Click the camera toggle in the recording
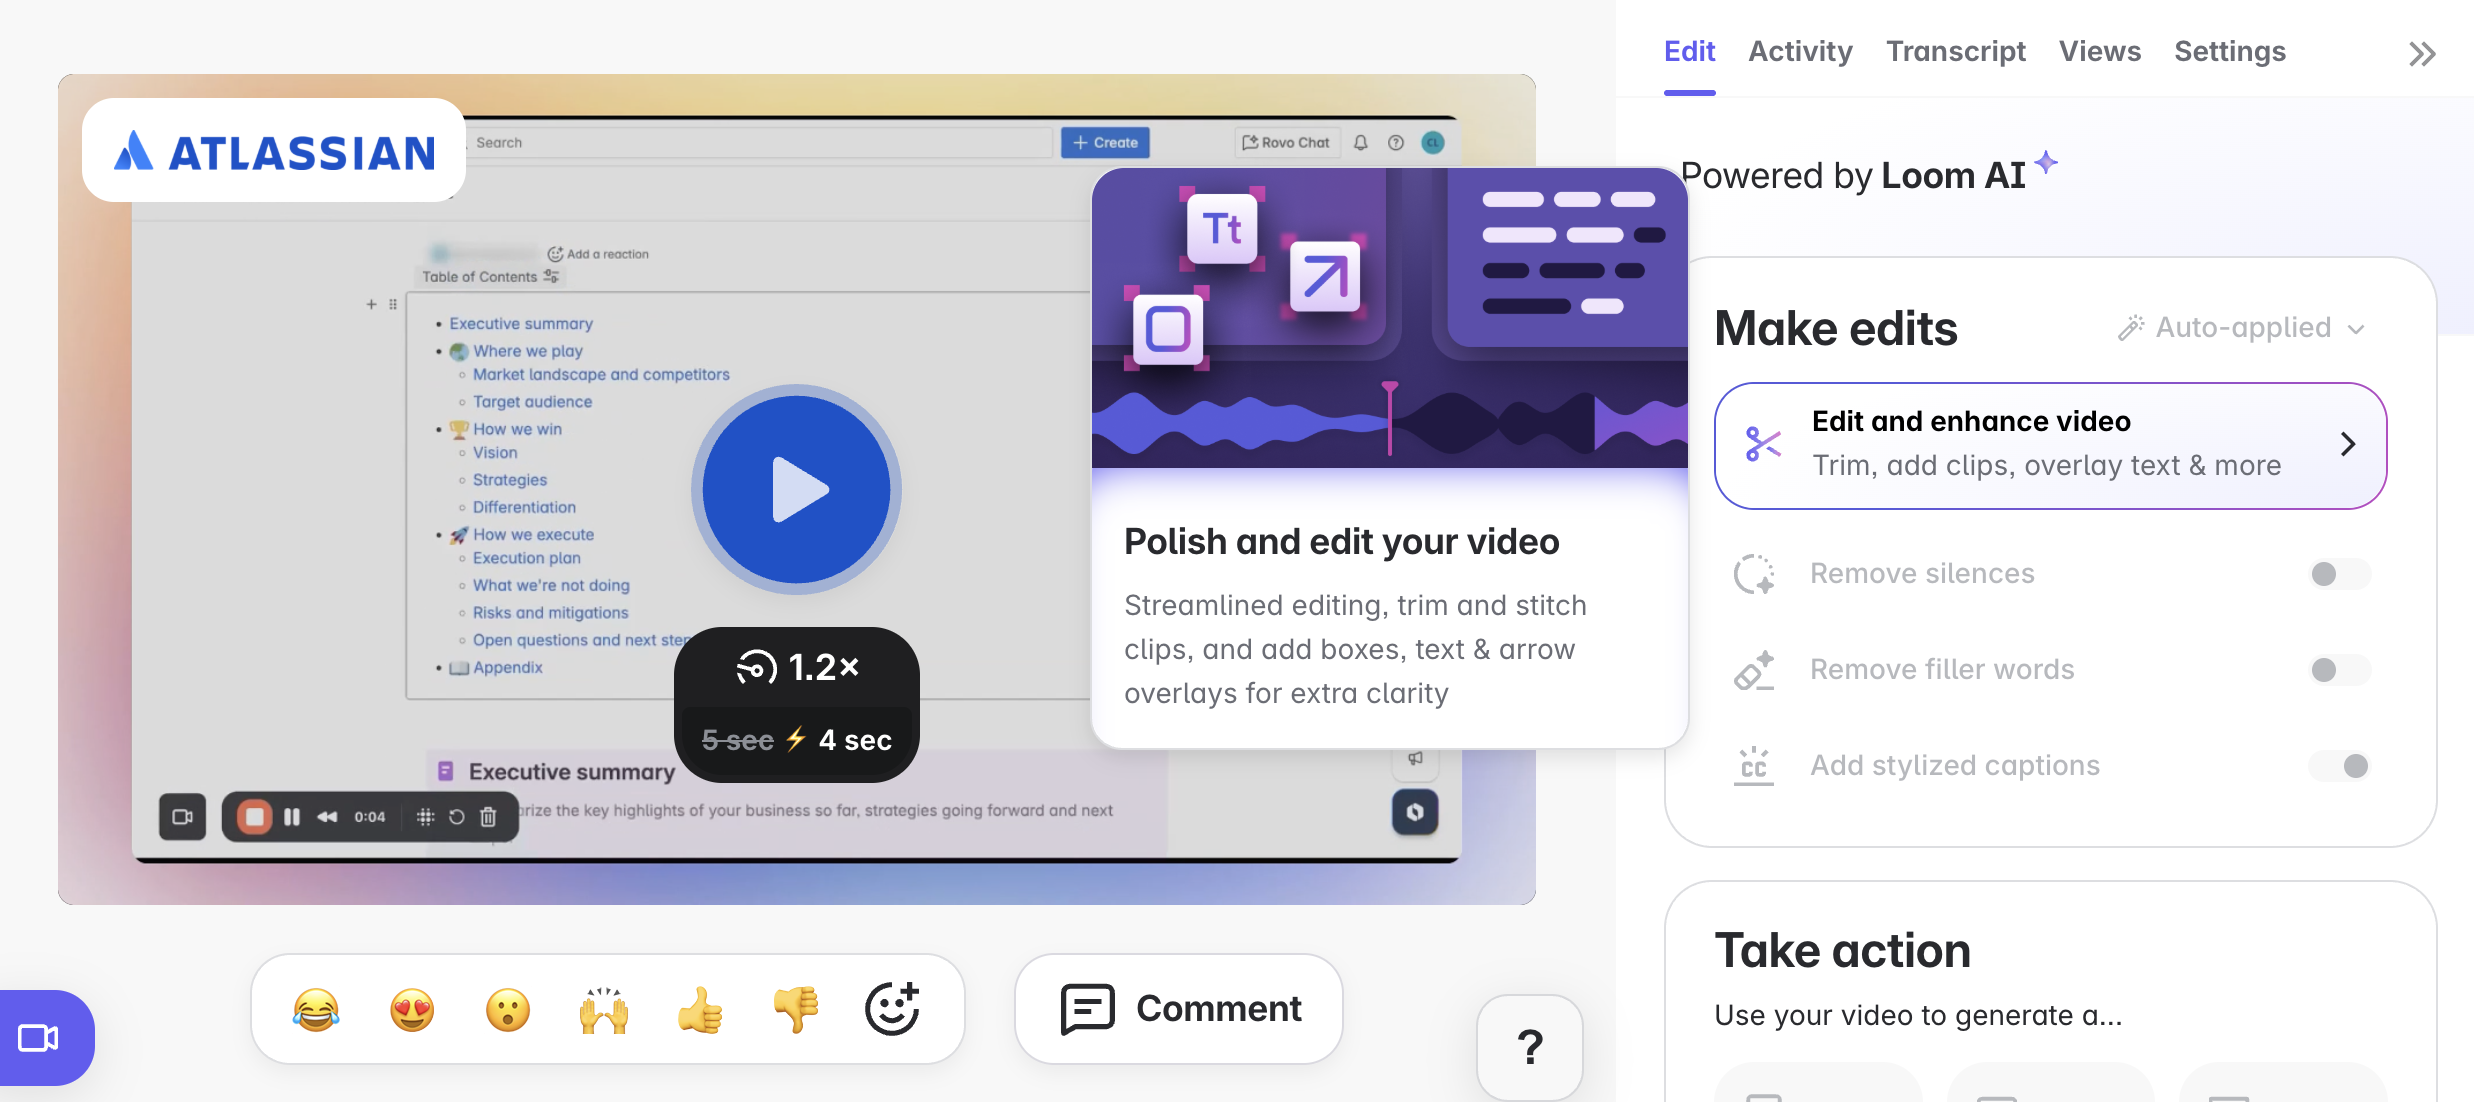 pos(182,817)
